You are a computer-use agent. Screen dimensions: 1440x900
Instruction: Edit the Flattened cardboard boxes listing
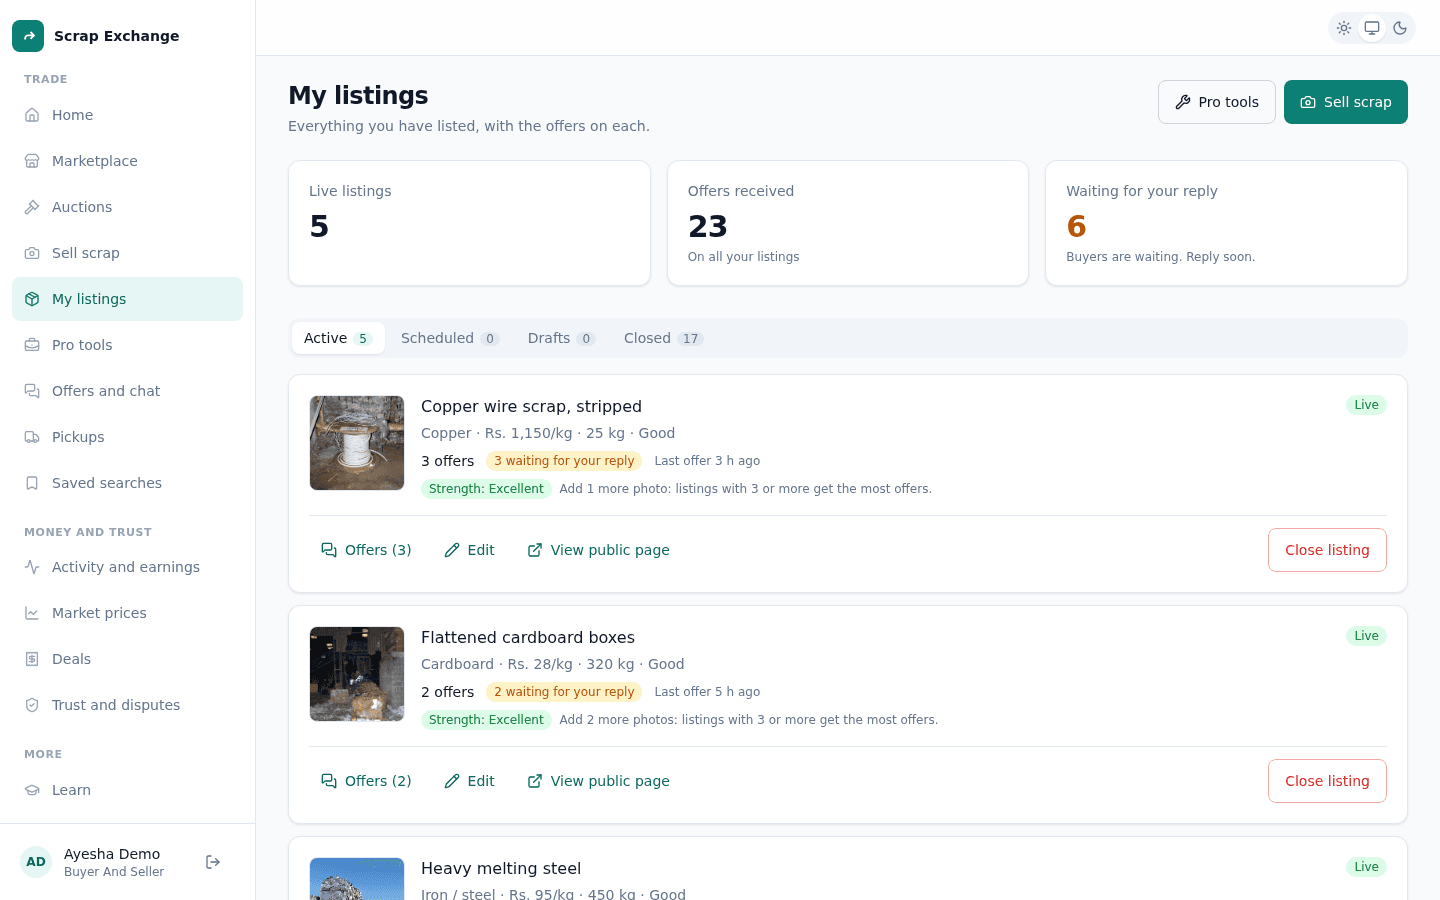pos(469,781)
